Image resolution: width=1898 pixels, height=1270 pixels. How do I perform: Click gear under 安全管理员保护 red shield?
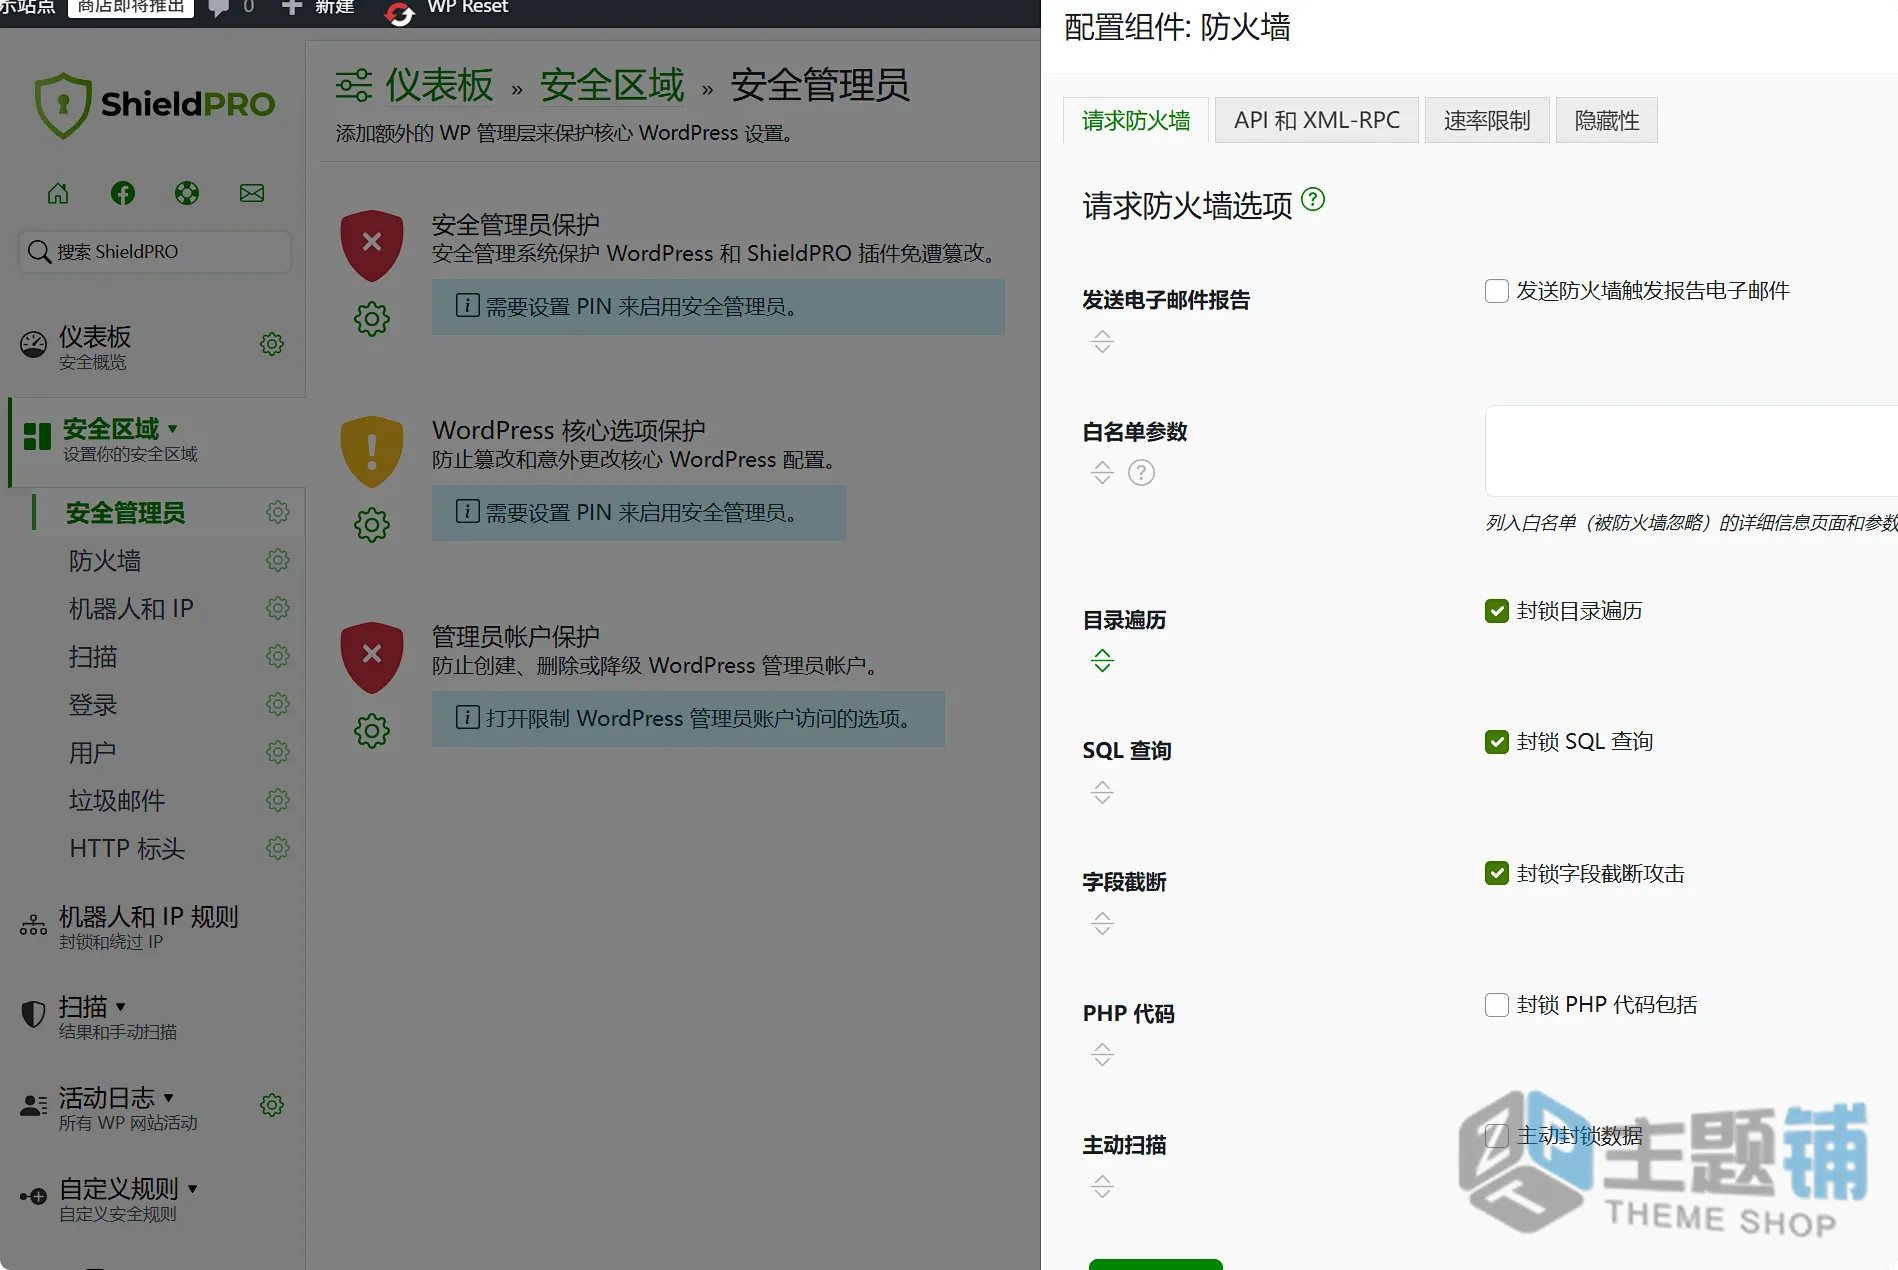(x=372, y=319)
